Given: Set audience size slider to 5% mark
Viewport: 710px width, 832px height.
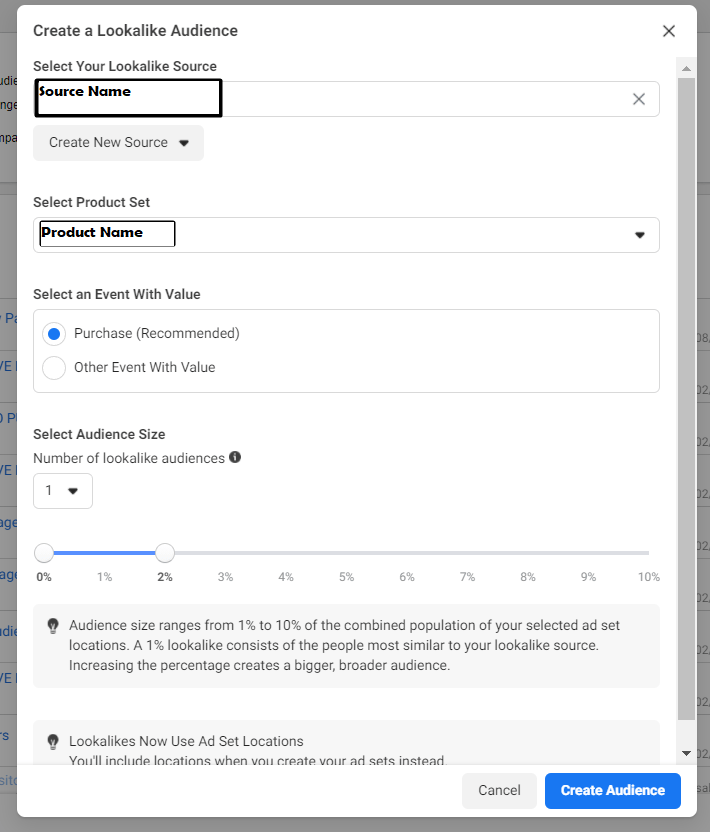Looking at the screenshot, I should coord(346,553).
